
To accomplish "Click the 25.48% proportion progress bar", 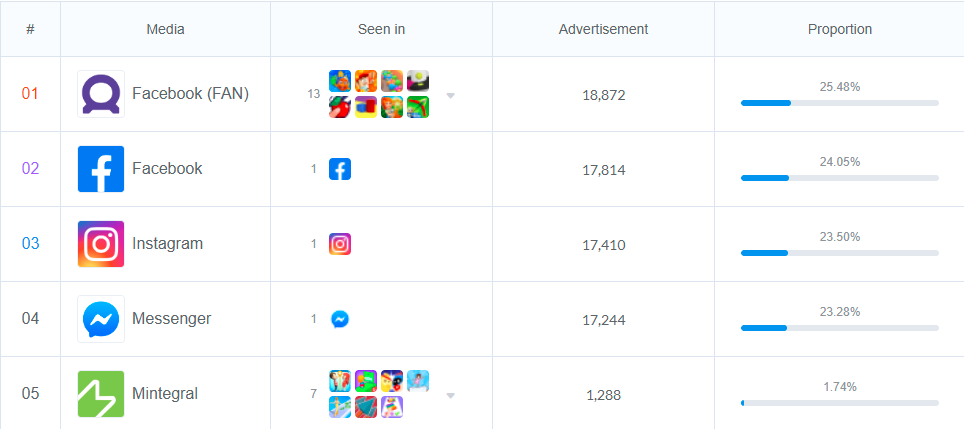I will pyautogui.click(x=839, y=103).
